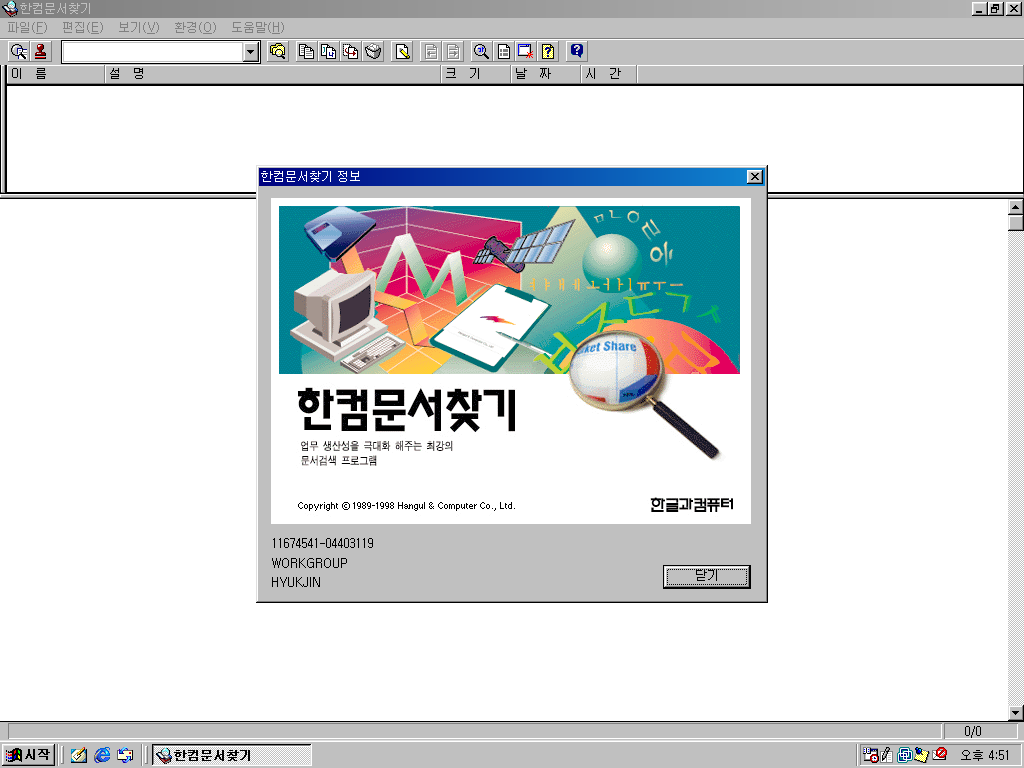Click inside the search text input field
The image size is (1024, 768).
pyautogui.click(x=153, y=52)
